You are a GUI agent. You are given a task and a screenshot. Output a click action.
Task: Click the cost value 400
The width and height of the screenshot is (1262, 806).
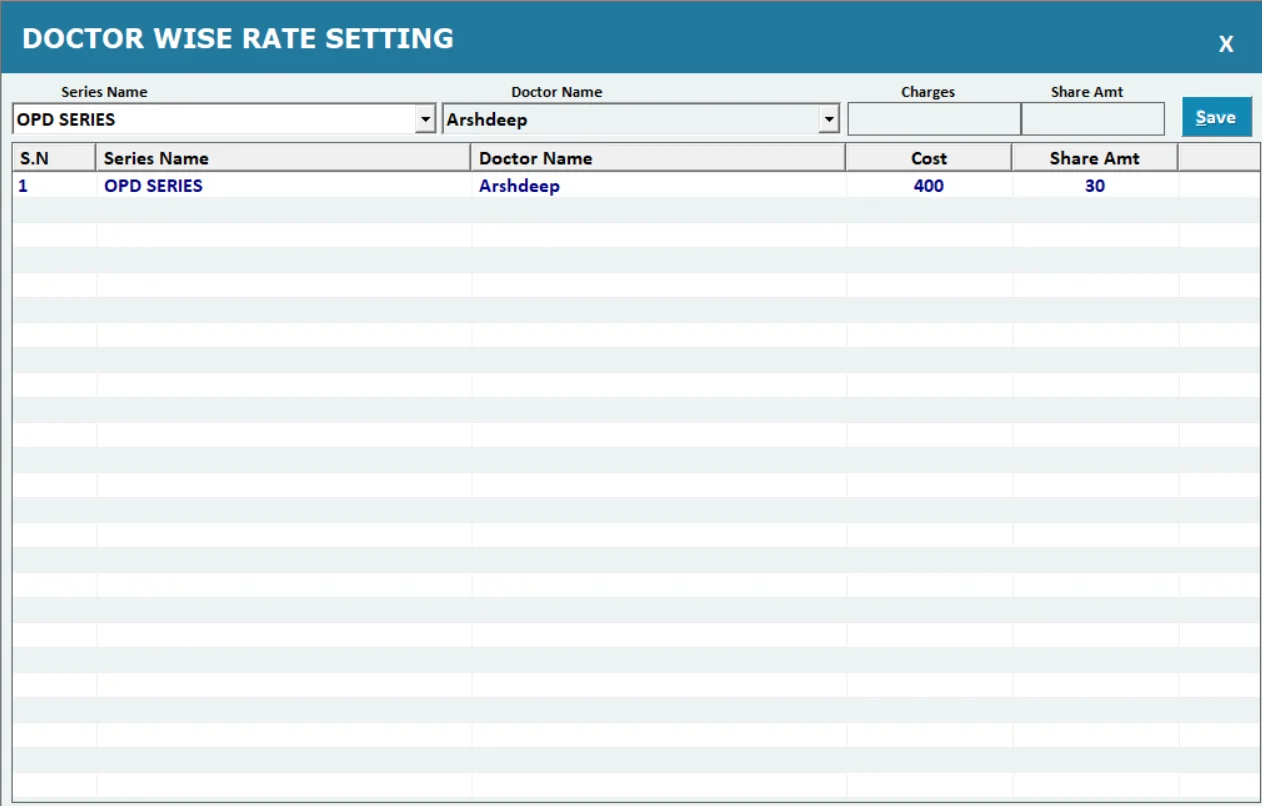point(929,186)
